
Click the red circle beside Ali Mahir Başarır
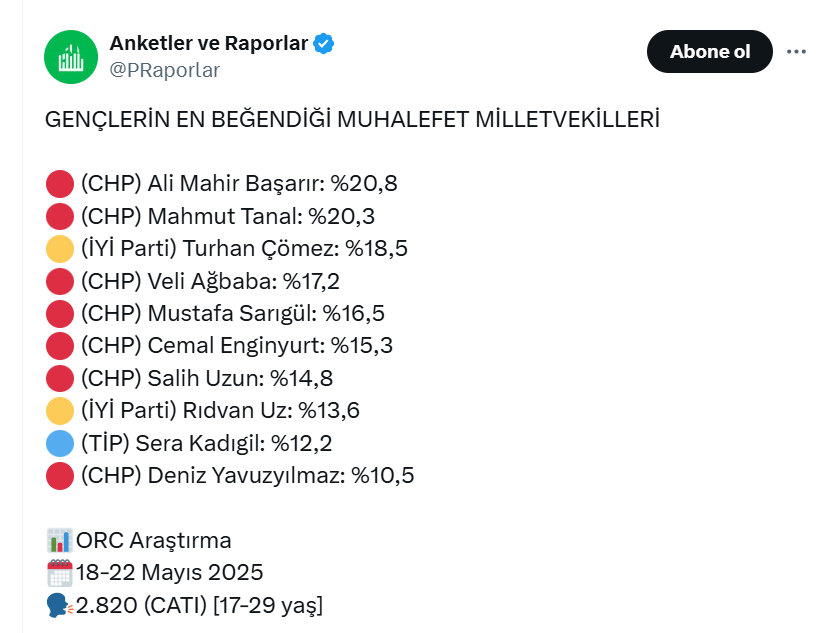coord(60,184)
